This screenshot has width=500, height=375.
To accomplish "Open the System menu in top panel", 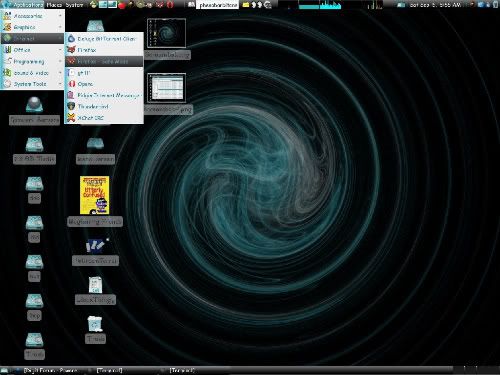I will click(74, 5).
